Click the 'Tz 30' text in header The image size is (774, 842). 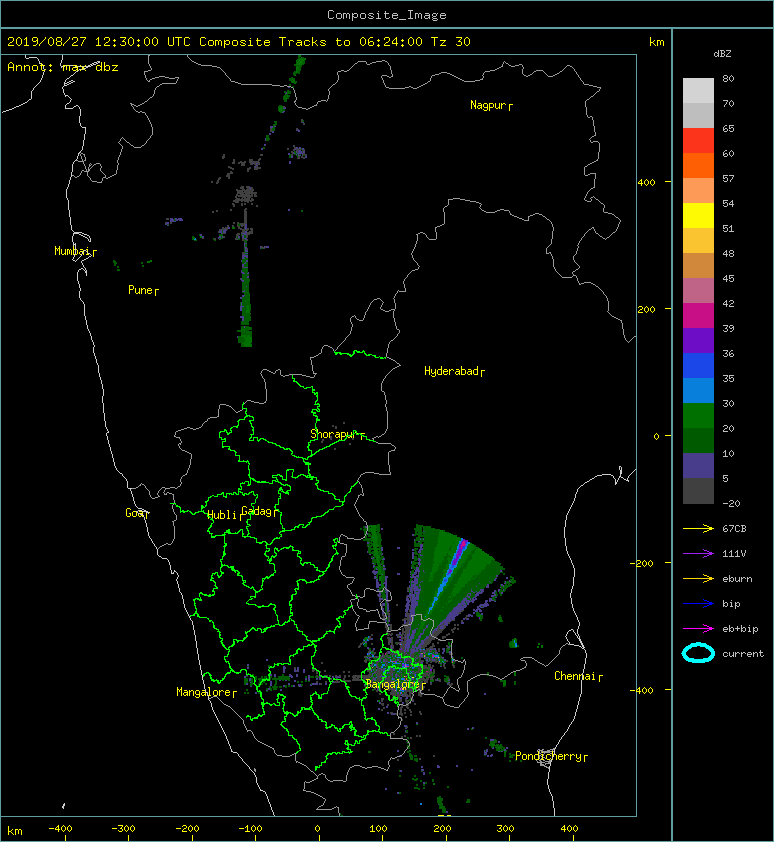click(x=451, y=42)
